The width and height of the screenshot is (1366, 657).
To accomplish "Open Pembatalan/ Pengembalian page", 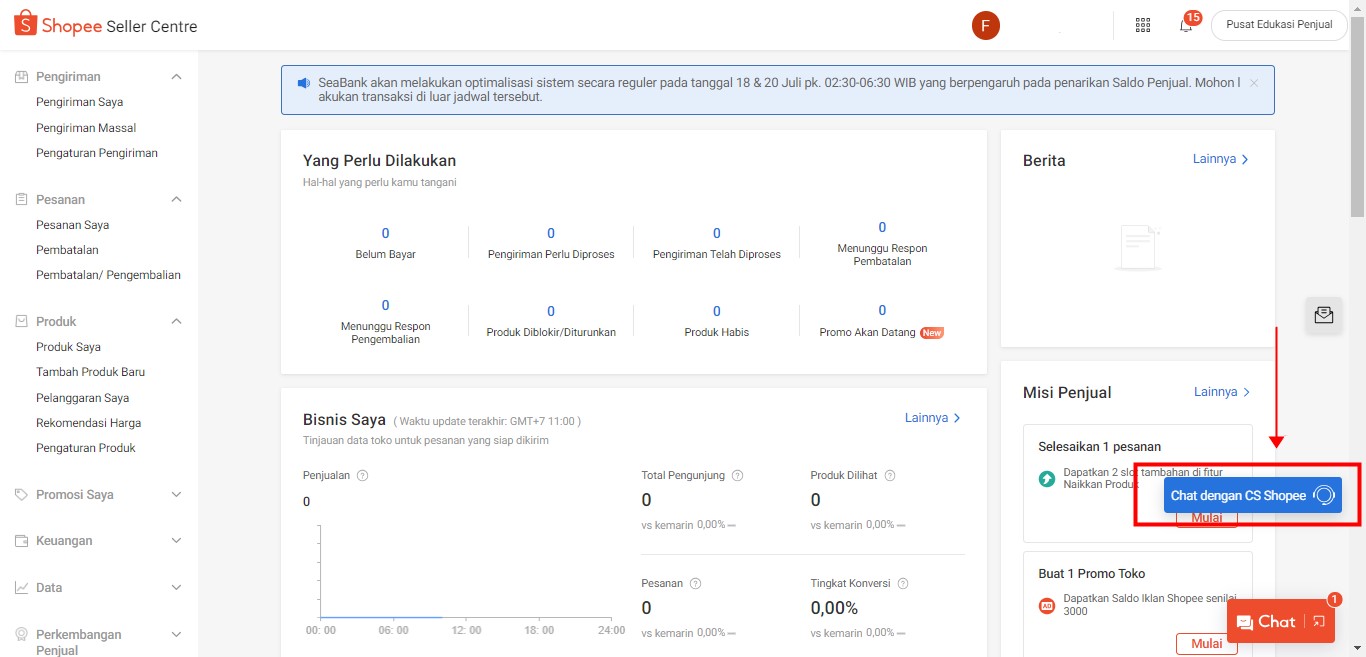I will [x=109, y=275].
